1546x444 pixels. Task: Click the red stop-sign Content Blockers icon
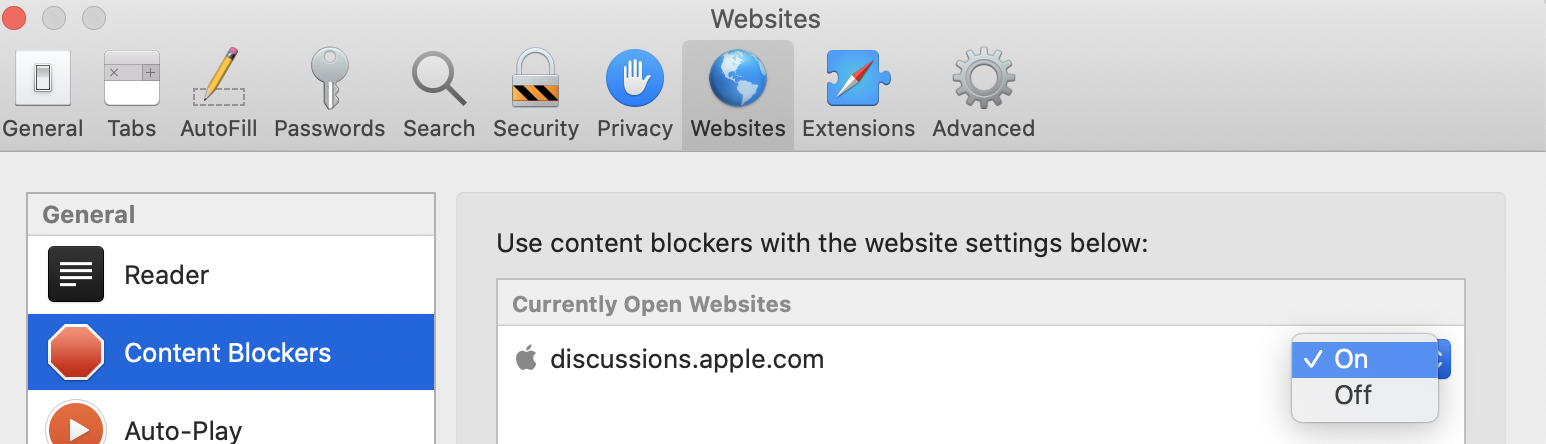click(76, 352)
